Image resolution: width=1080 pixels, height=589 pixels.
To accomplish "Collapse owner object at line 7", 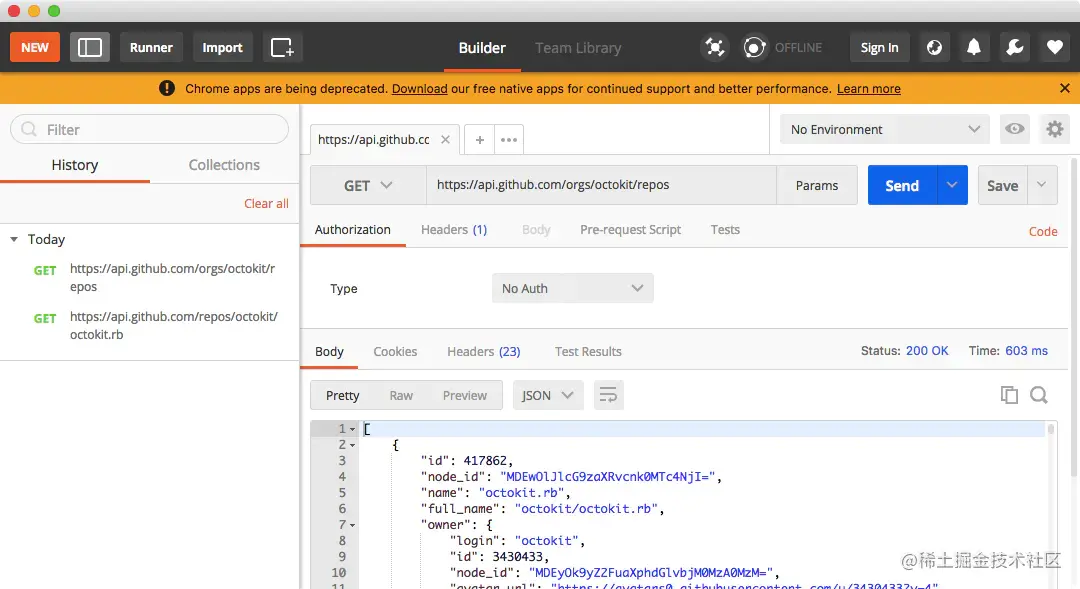I will tap(353, 525).
